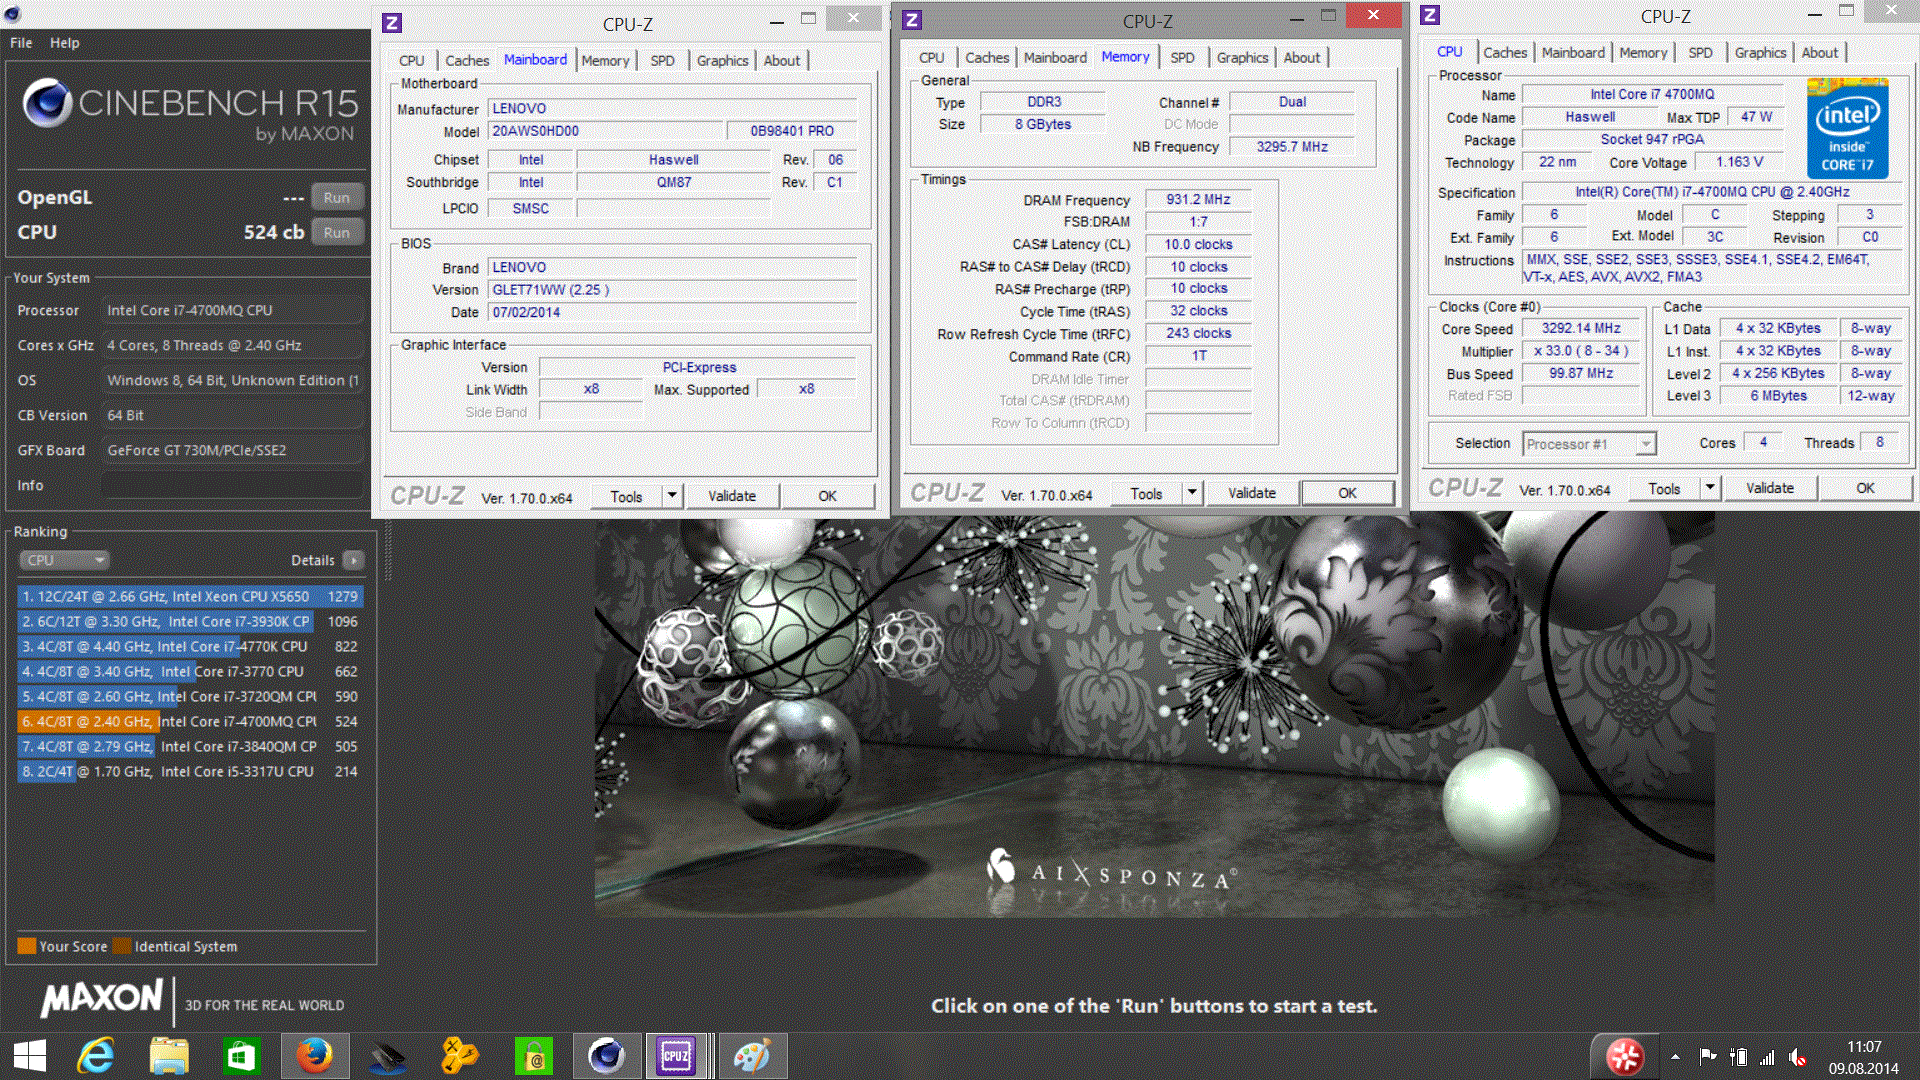This screenshot has height=1080, width=1920.
Task: Open Action Center flag icon
Action: tap(1707, 1056)
